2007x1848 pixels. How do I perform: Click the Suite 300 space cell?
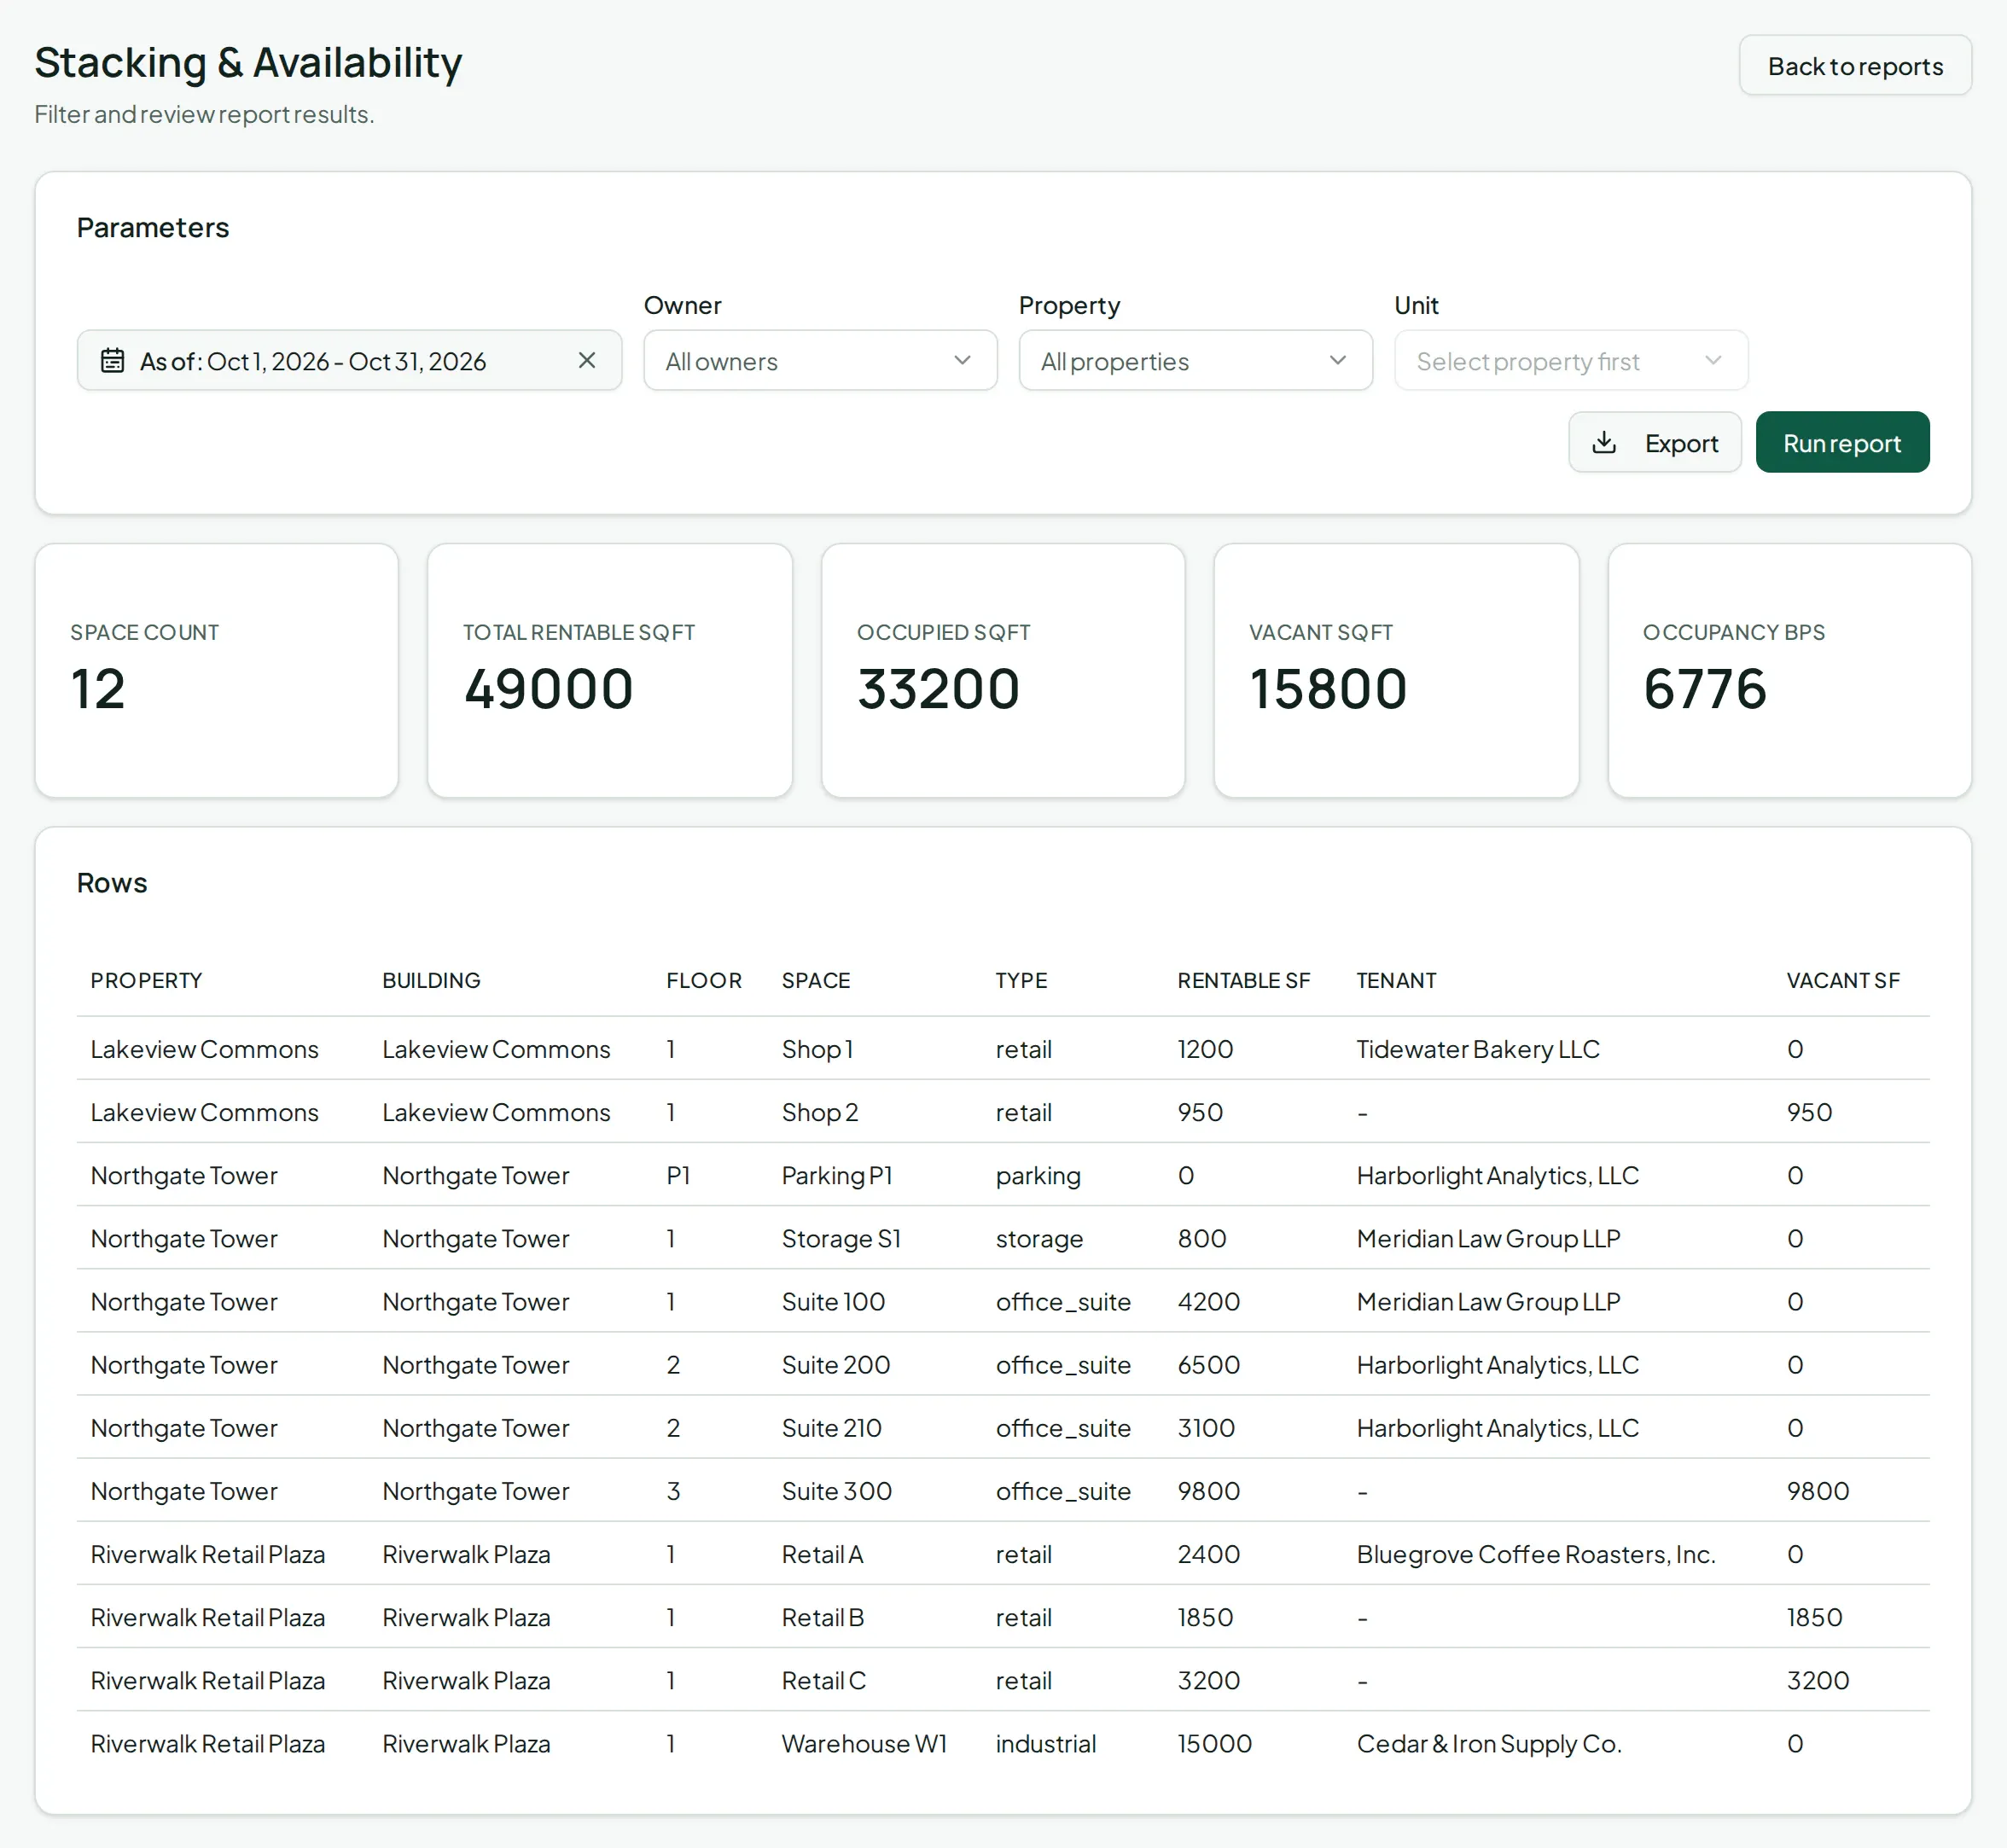pos(837,1491)
